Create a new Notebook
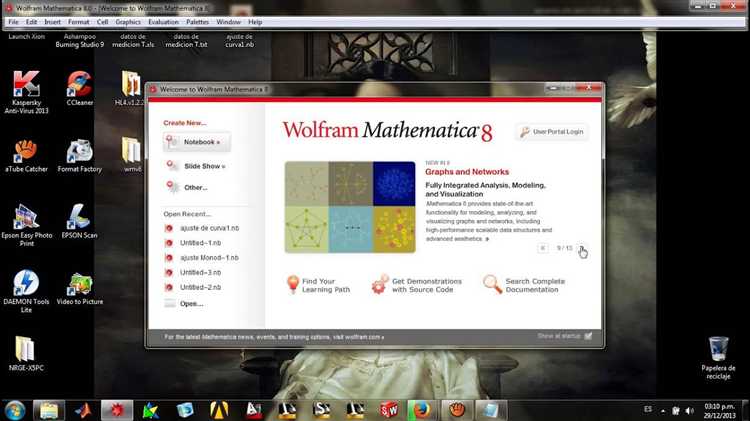The image size is (750, 421). 197,142
